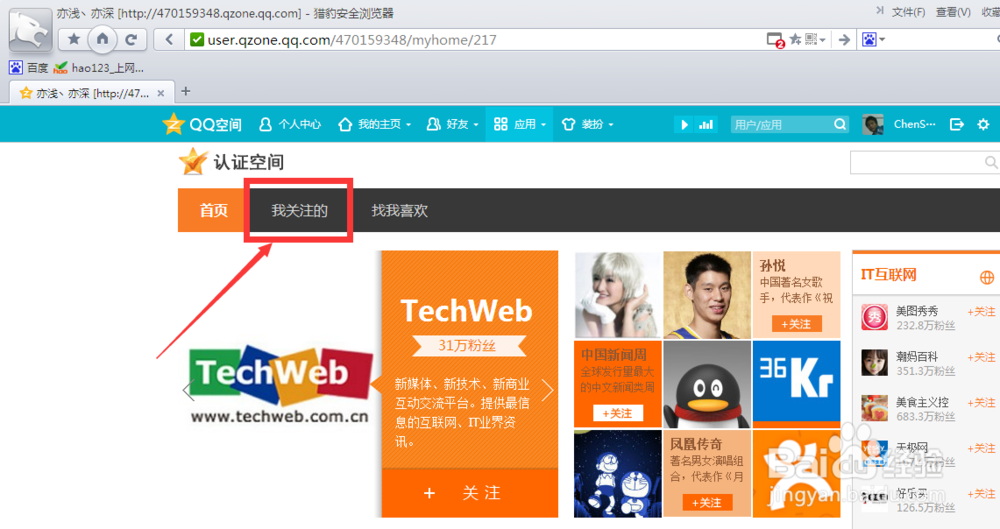Click the 用户/应用 search field
The height and width of the screenshot is (529, 1000).
click(x=781, y=124)
